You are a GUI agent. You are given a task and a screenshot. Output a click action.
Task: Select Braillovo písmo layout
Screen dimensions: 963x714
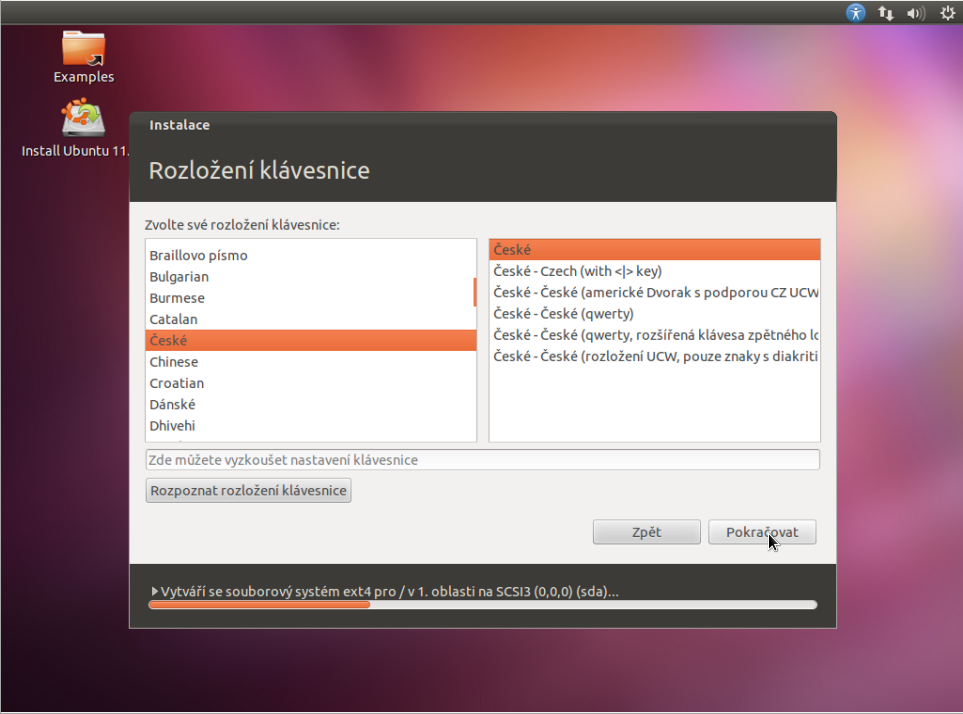[x=310, y=255]
